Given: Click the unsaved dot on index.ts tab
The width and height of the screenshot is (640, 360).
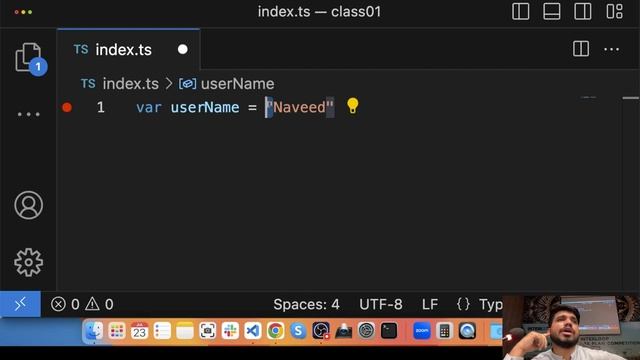Looking at the screenshot, I should pos(182,49).
